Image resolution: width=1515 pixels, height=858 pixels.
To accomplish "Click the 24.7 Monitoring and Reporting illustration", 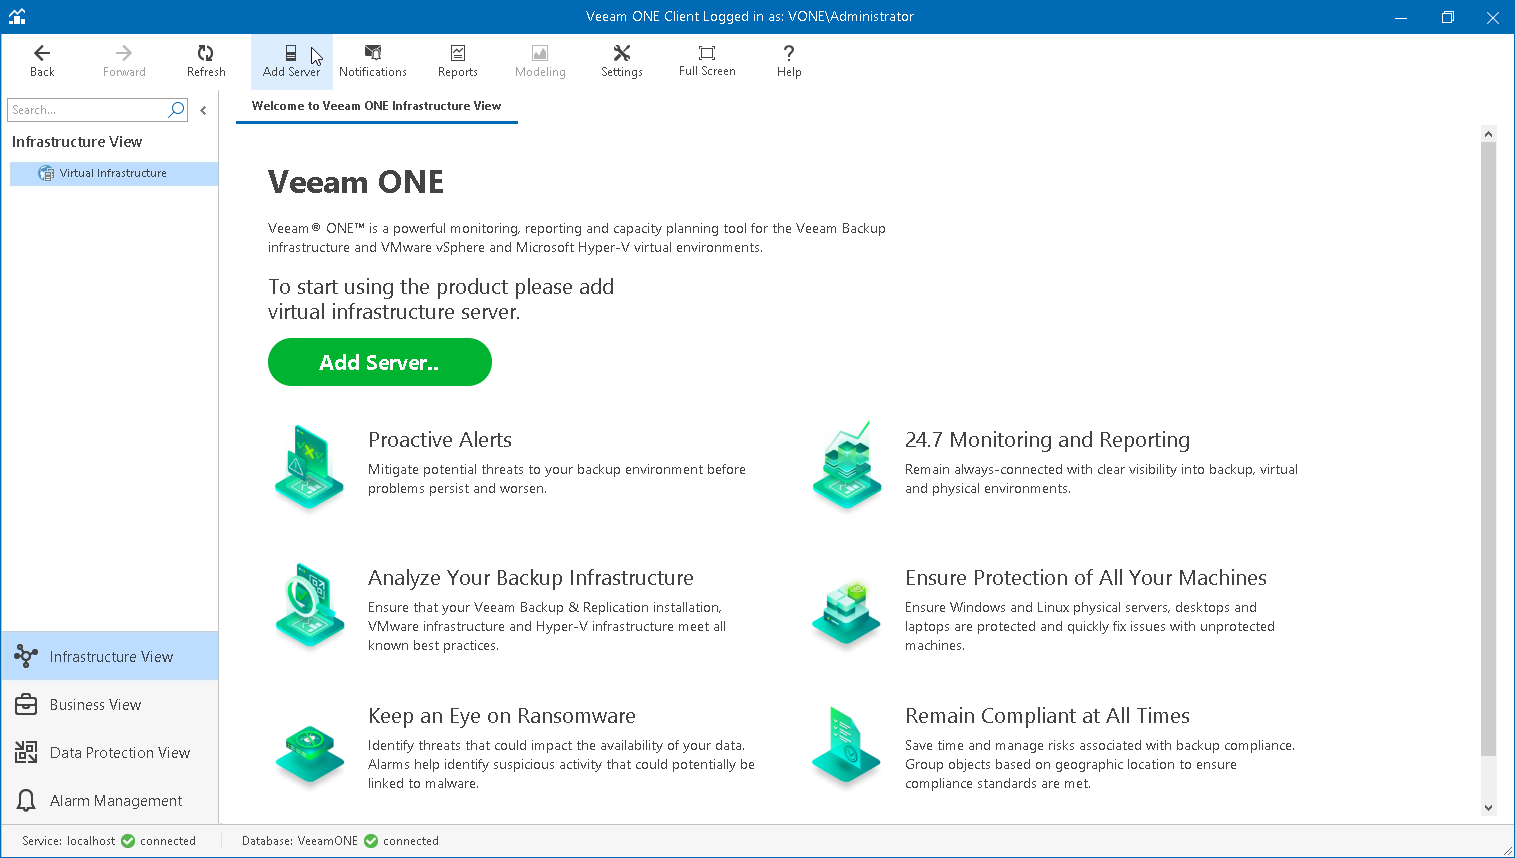I will coord(847,465).
